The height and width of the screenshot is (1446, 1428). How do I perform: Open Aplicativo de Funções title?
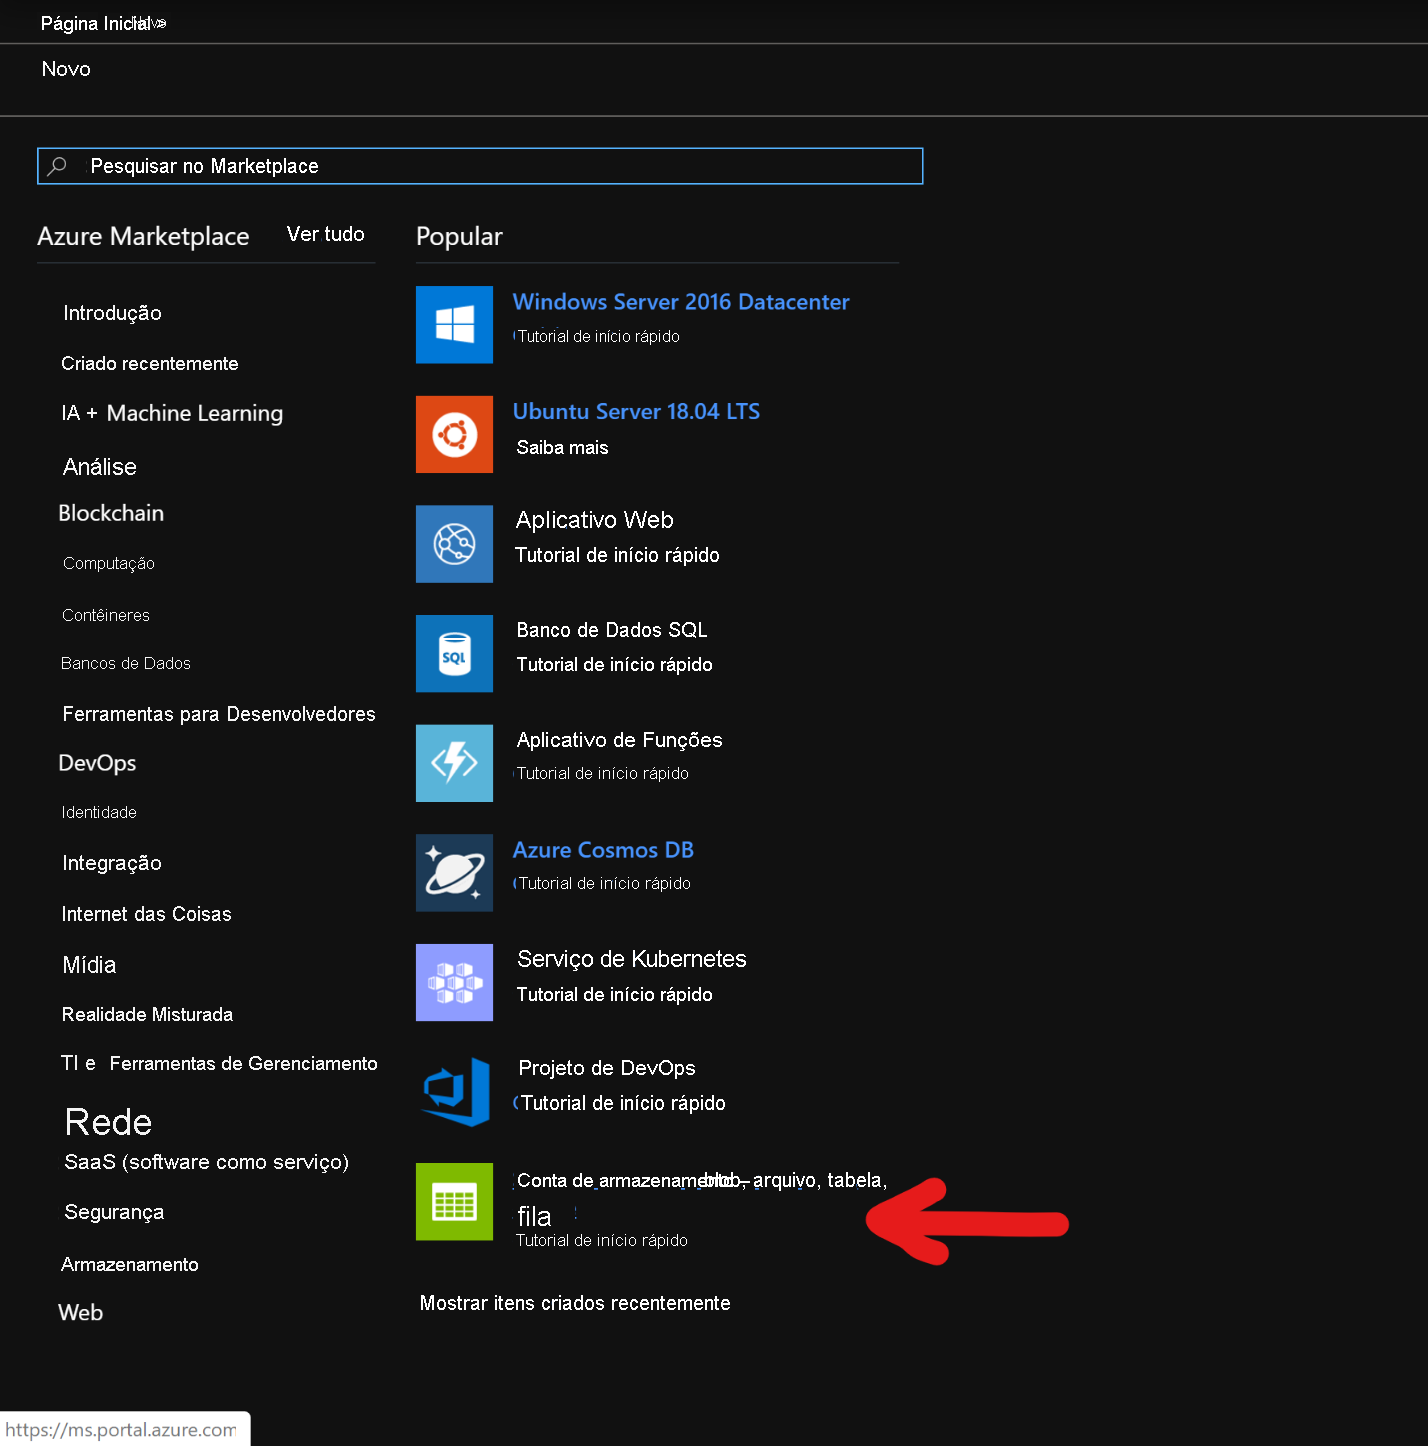(620, 740)
